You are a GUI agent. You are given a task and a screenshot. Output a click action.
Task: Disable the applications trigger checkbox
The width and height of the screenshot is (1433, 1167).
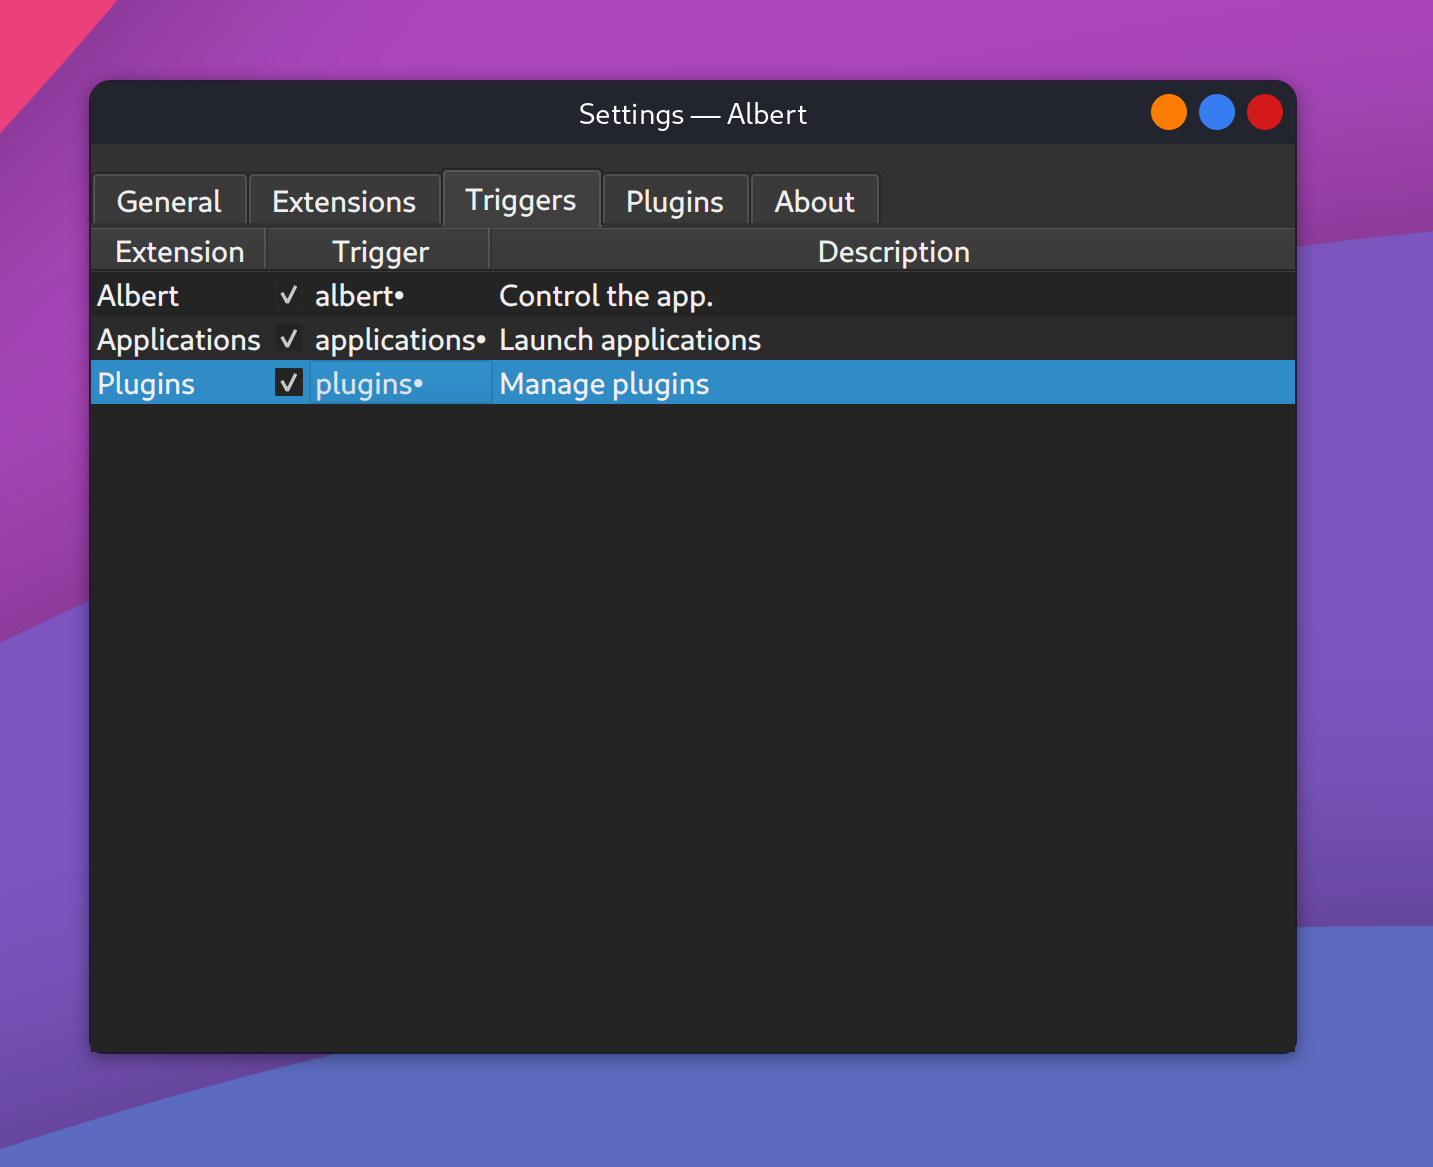(288, 339)
